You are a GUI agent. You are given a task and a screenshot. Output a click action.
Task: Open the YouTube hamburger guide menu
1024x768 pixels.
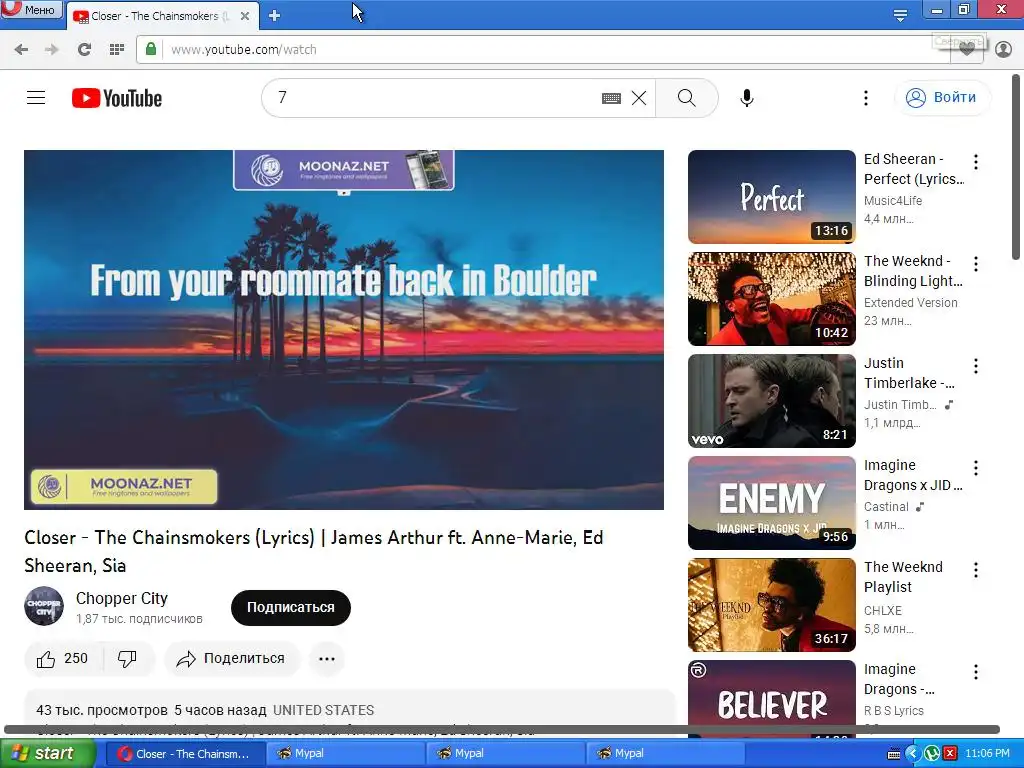coord(36,98)
